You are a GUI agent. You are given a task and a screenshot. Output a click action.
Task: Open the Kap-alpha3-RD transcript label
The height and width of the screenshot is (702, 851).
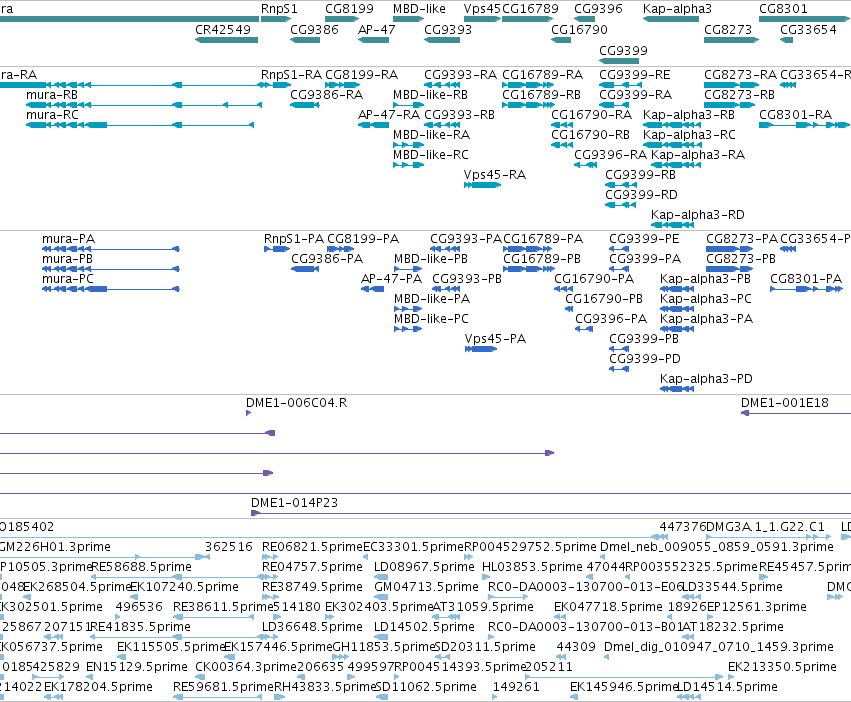pyautogui.click(x=697, y=216)
